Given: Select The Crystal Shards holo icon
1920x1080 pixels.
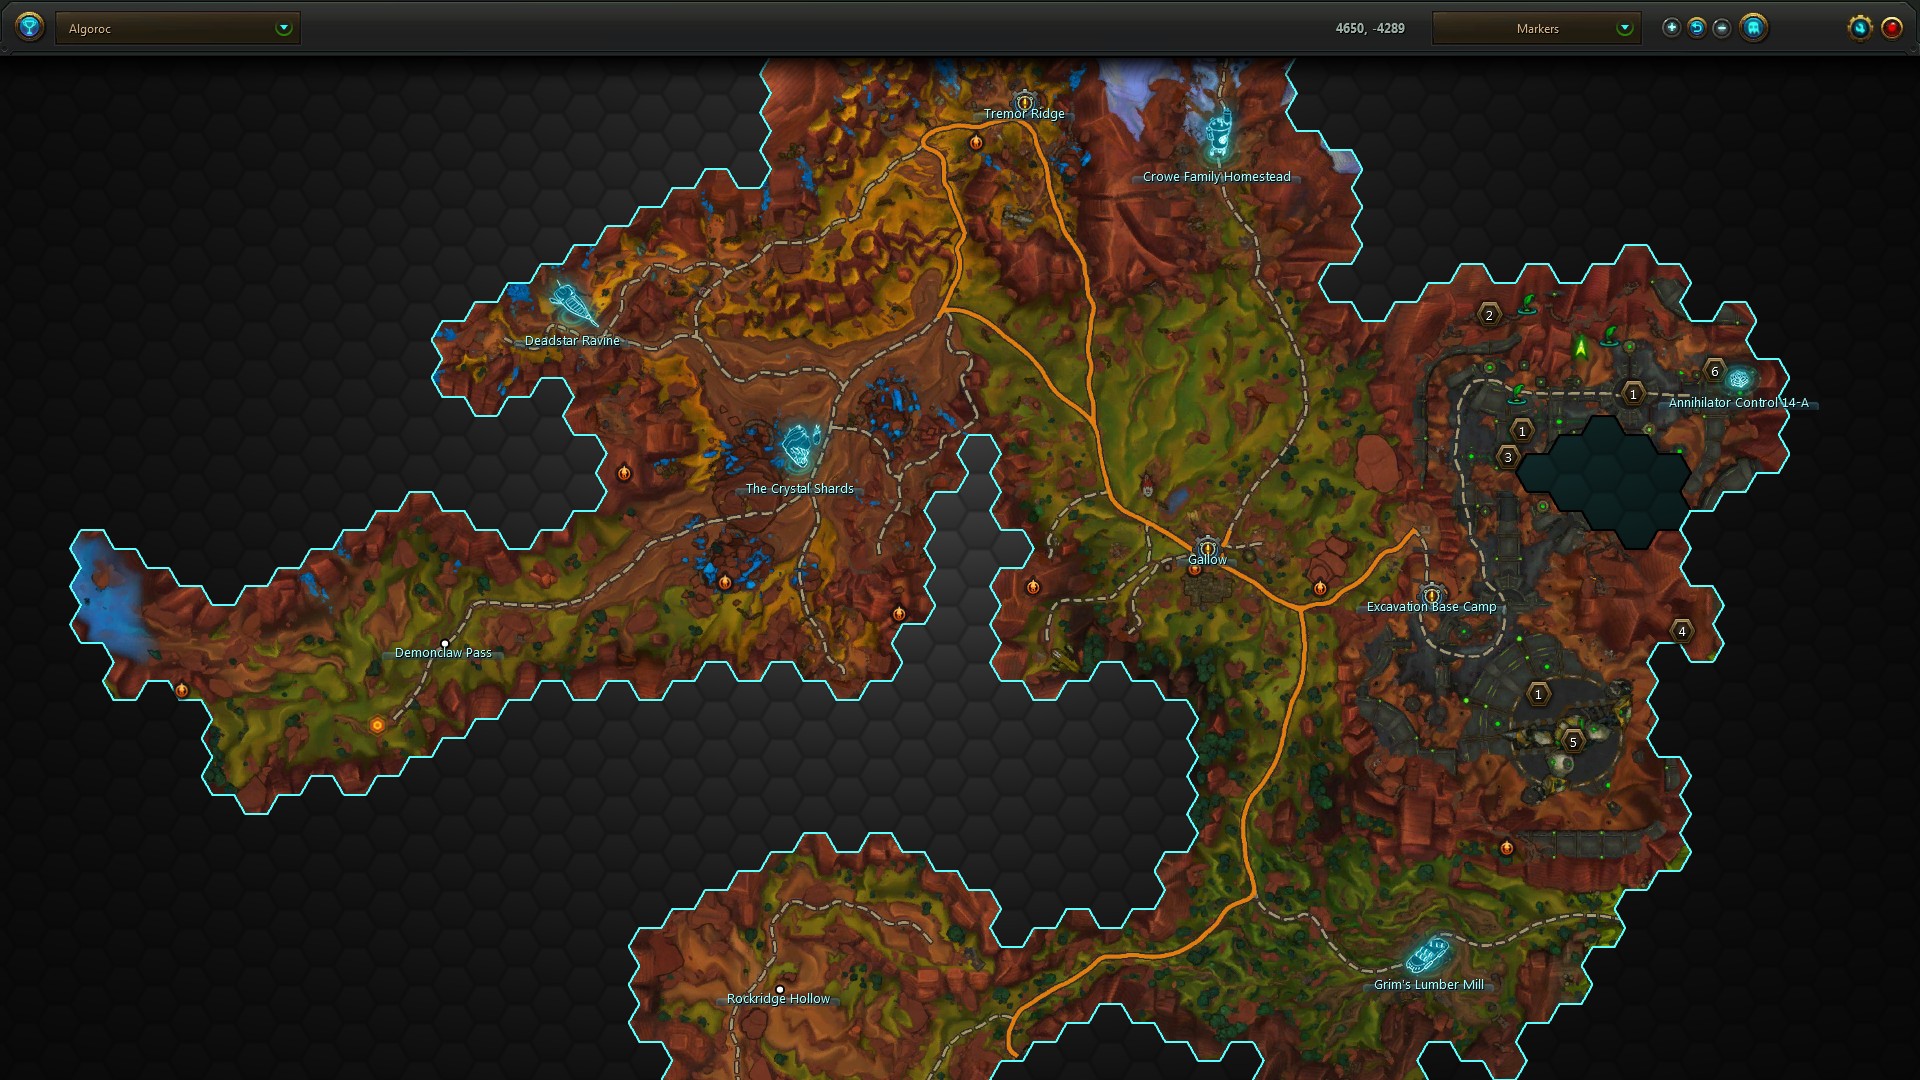Looking at the screenshot, I should point(800,446).
